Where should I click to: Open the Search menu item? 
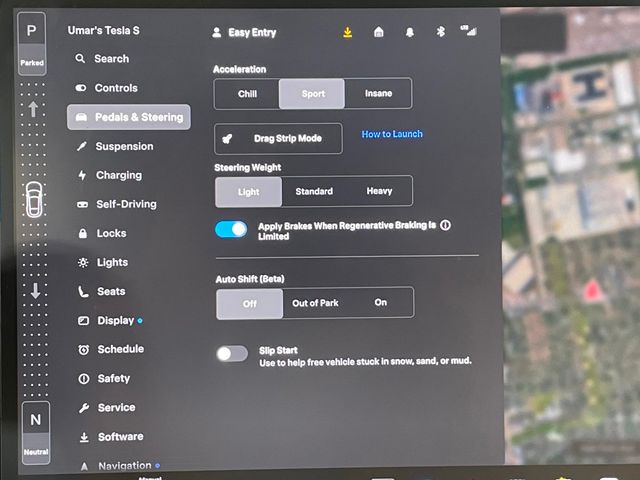tap(102, 59)
